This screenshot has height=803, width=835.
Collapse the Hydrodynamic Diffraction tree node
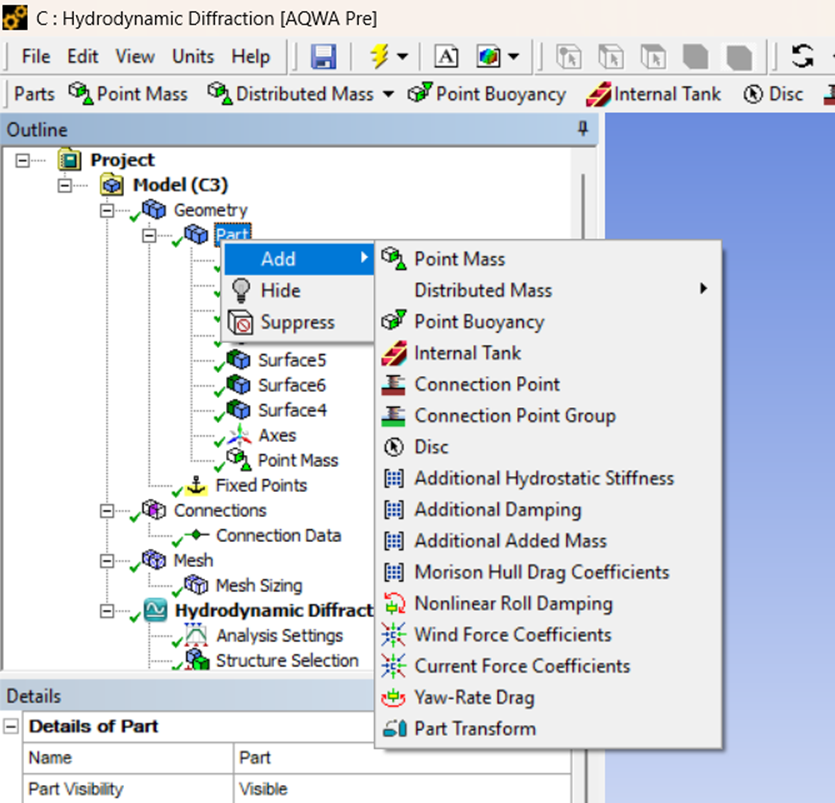pos(107,611)
